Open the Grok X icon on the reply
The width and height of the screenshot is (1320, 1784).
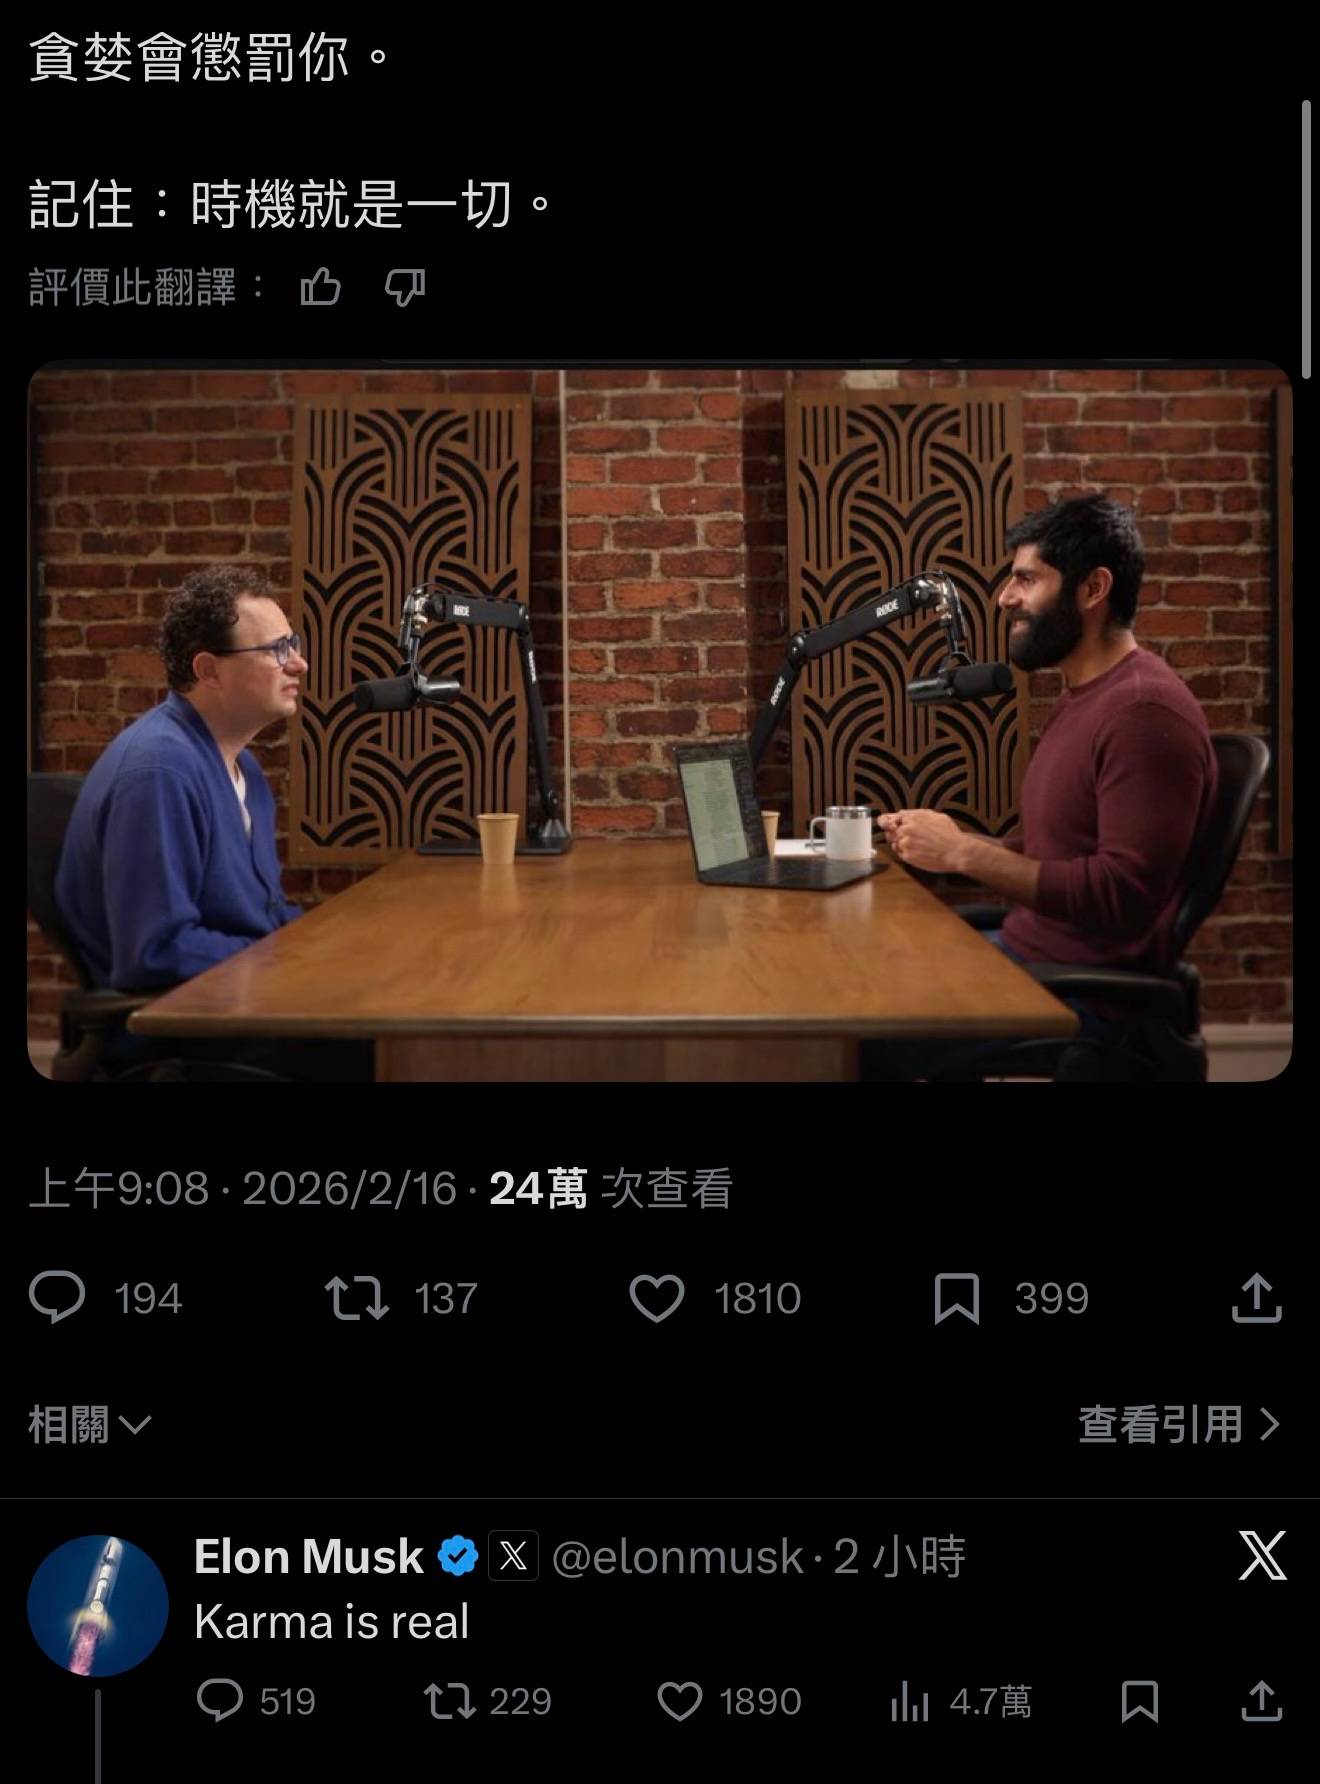coord(1262,1556)
